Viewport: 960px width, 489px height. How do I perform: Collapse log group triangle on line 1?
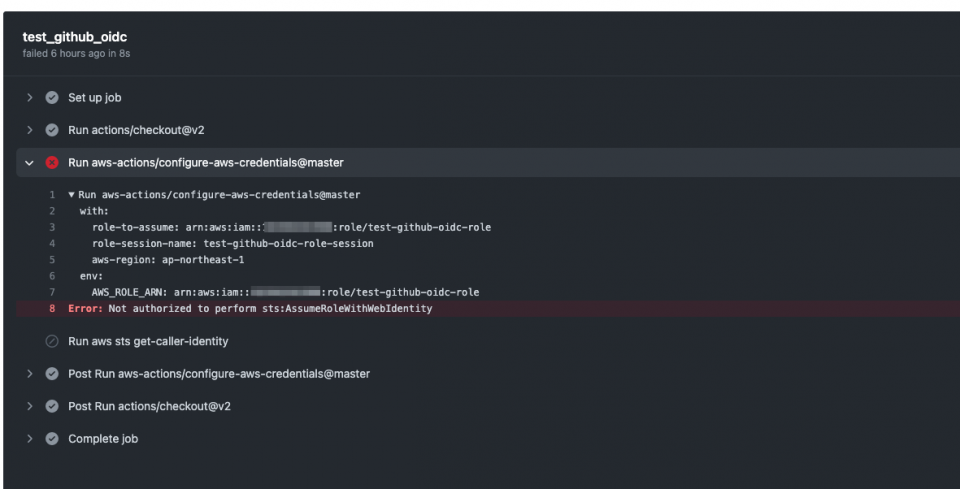click(x=72, y=195)
